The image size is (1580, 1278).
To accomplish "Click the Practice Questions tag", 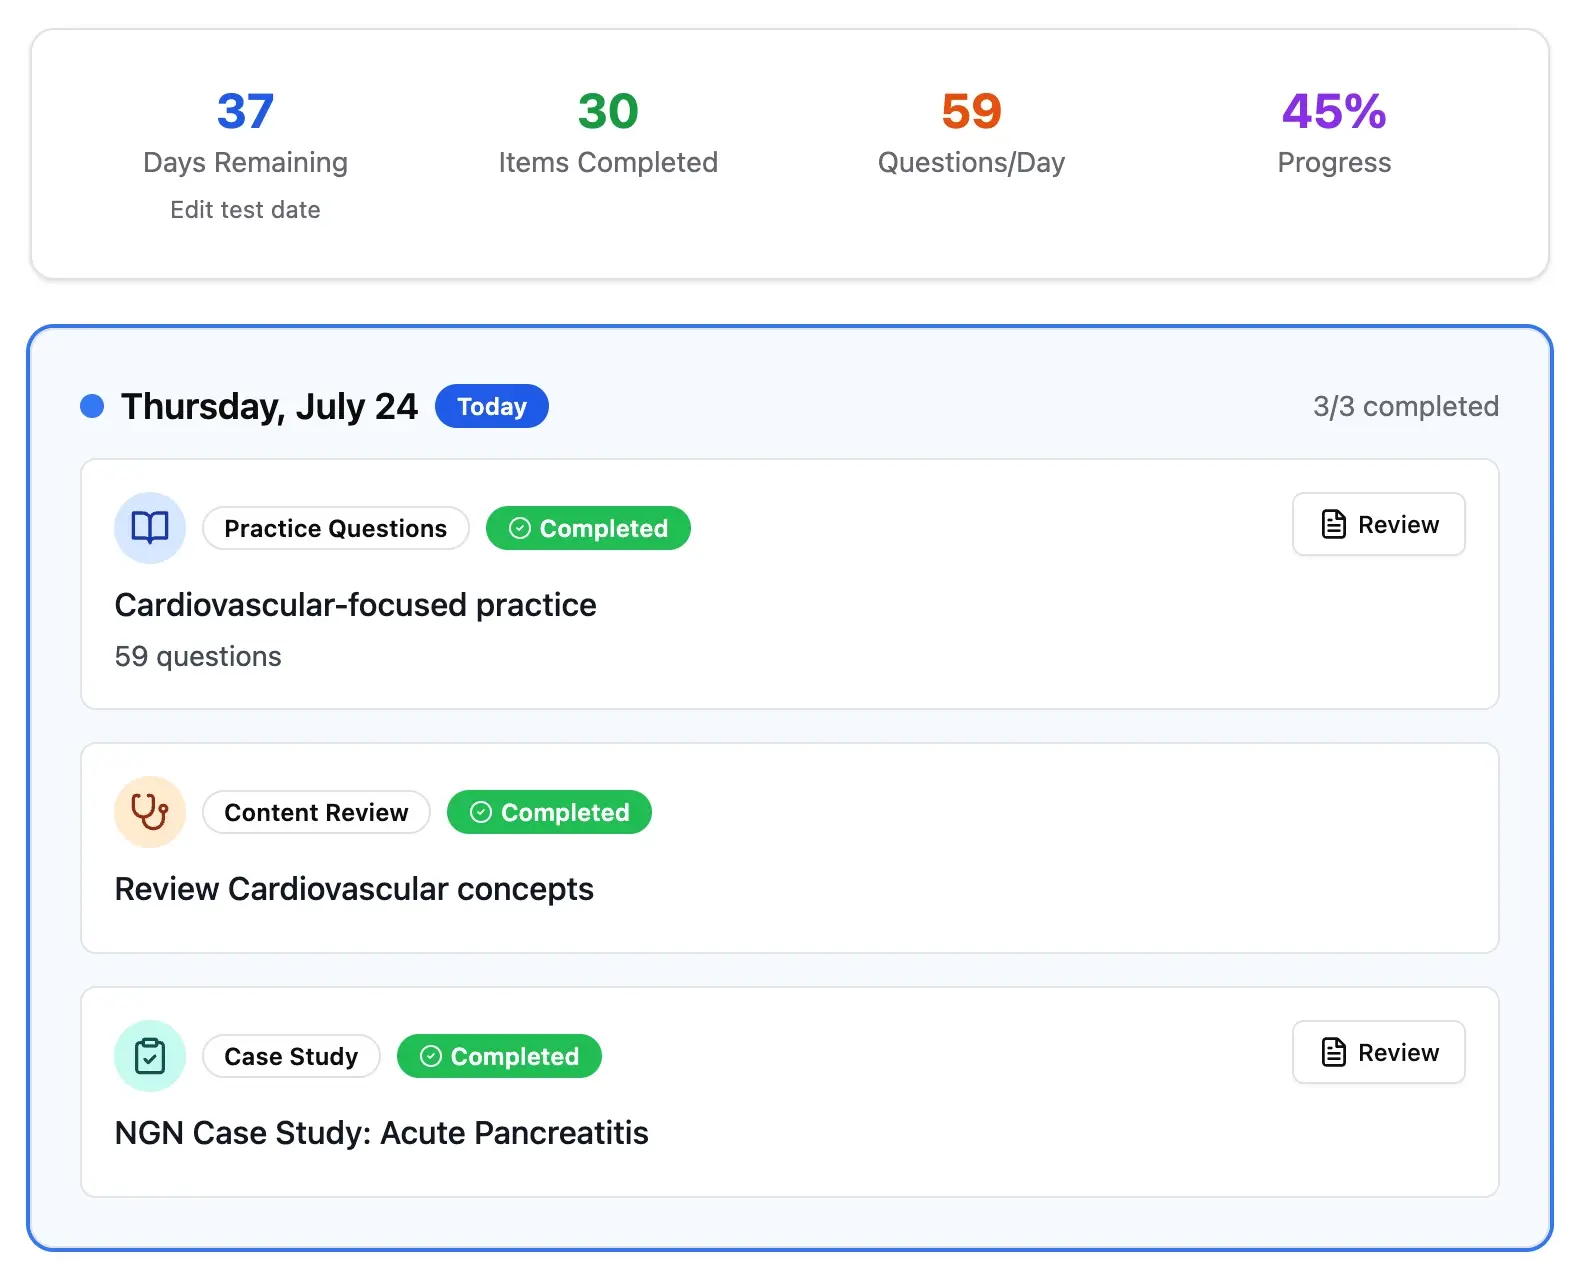I will 336,528.
